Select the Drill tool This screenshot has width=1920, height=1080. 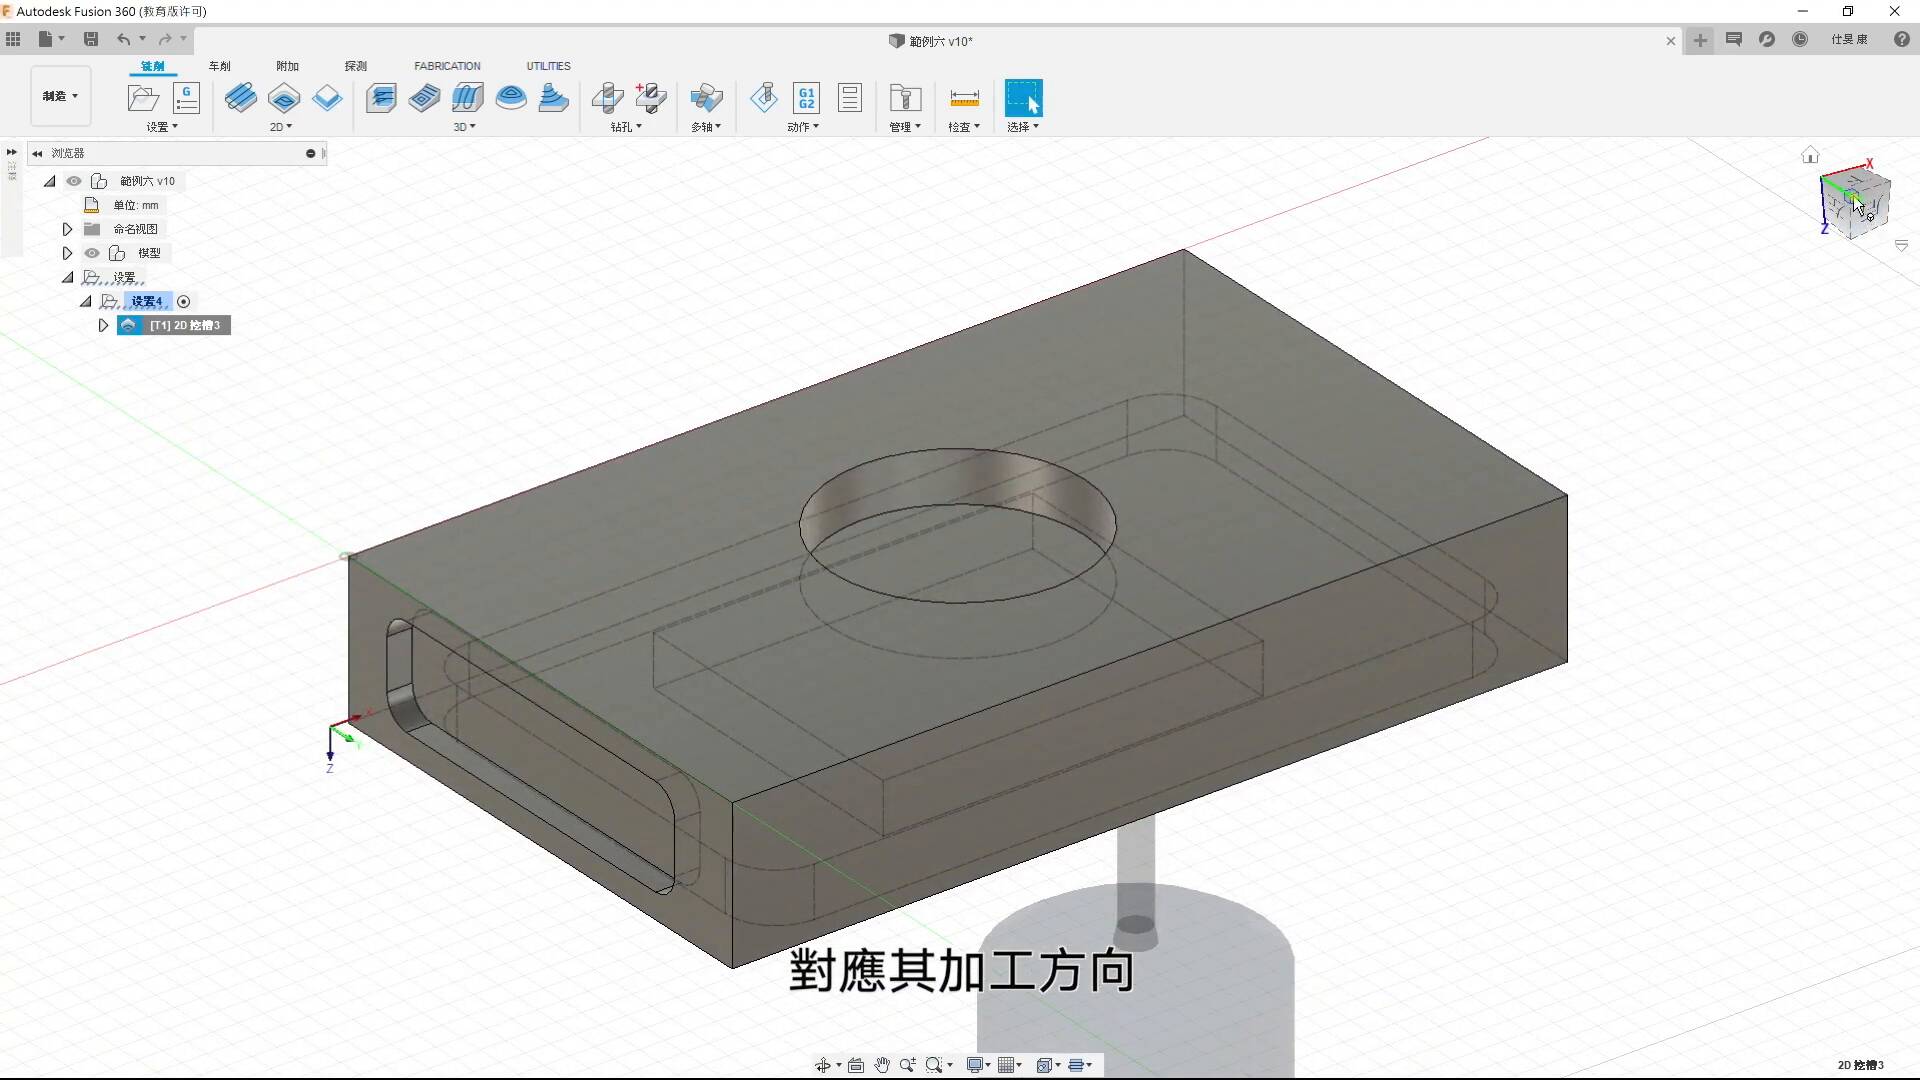(607, 98)
